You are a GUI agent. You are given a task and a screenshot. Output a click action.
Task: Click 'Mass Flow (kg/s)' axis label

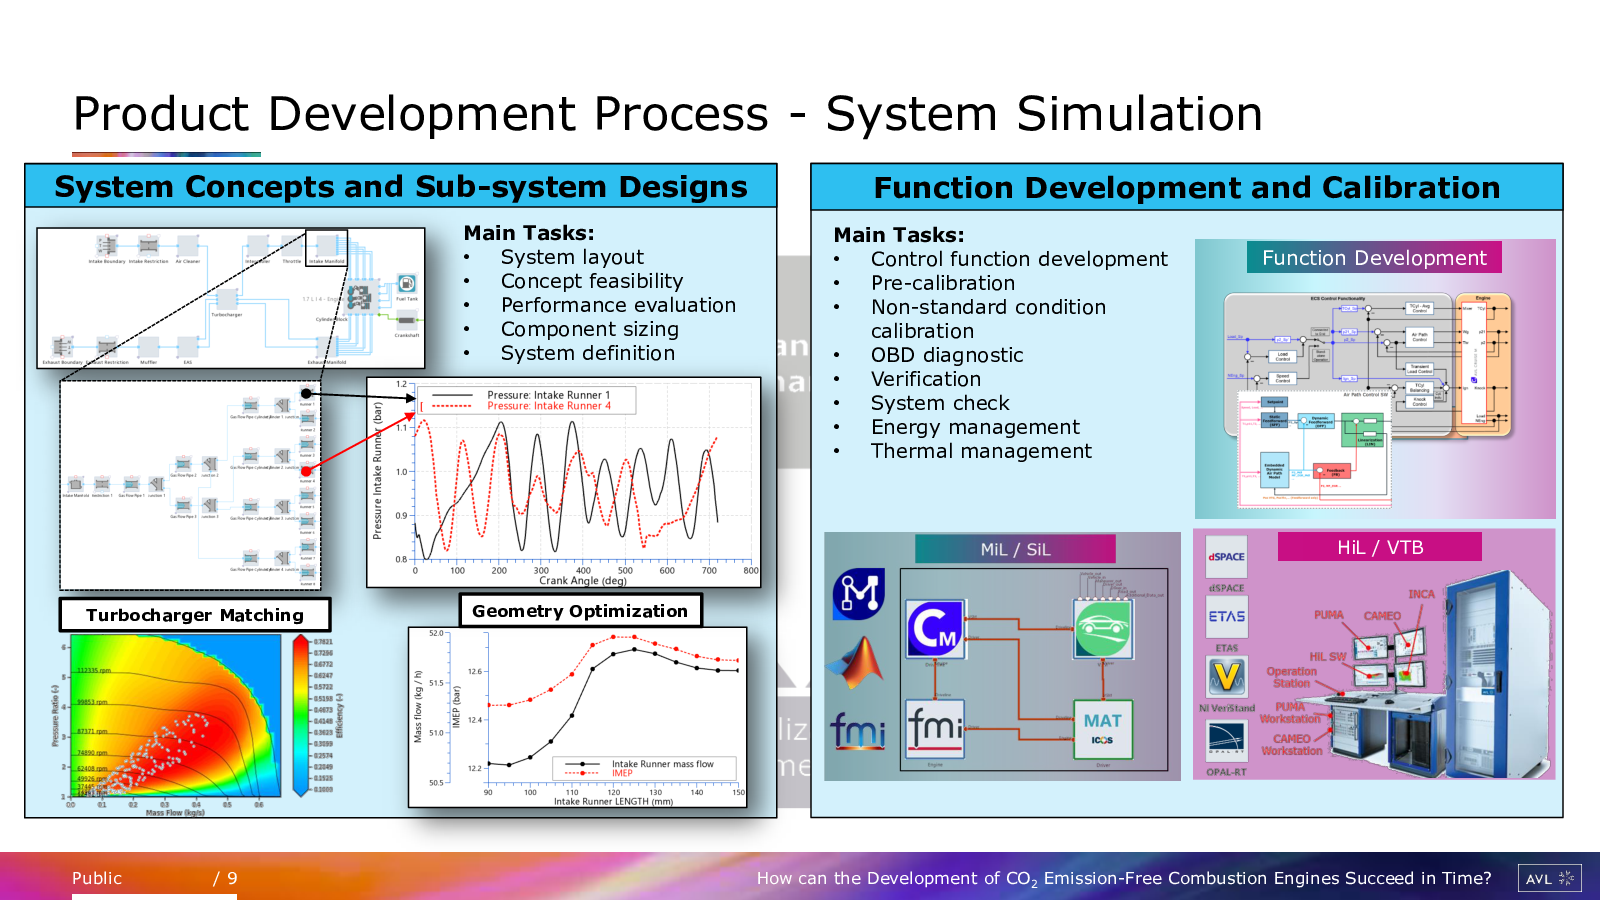(175, 812)
